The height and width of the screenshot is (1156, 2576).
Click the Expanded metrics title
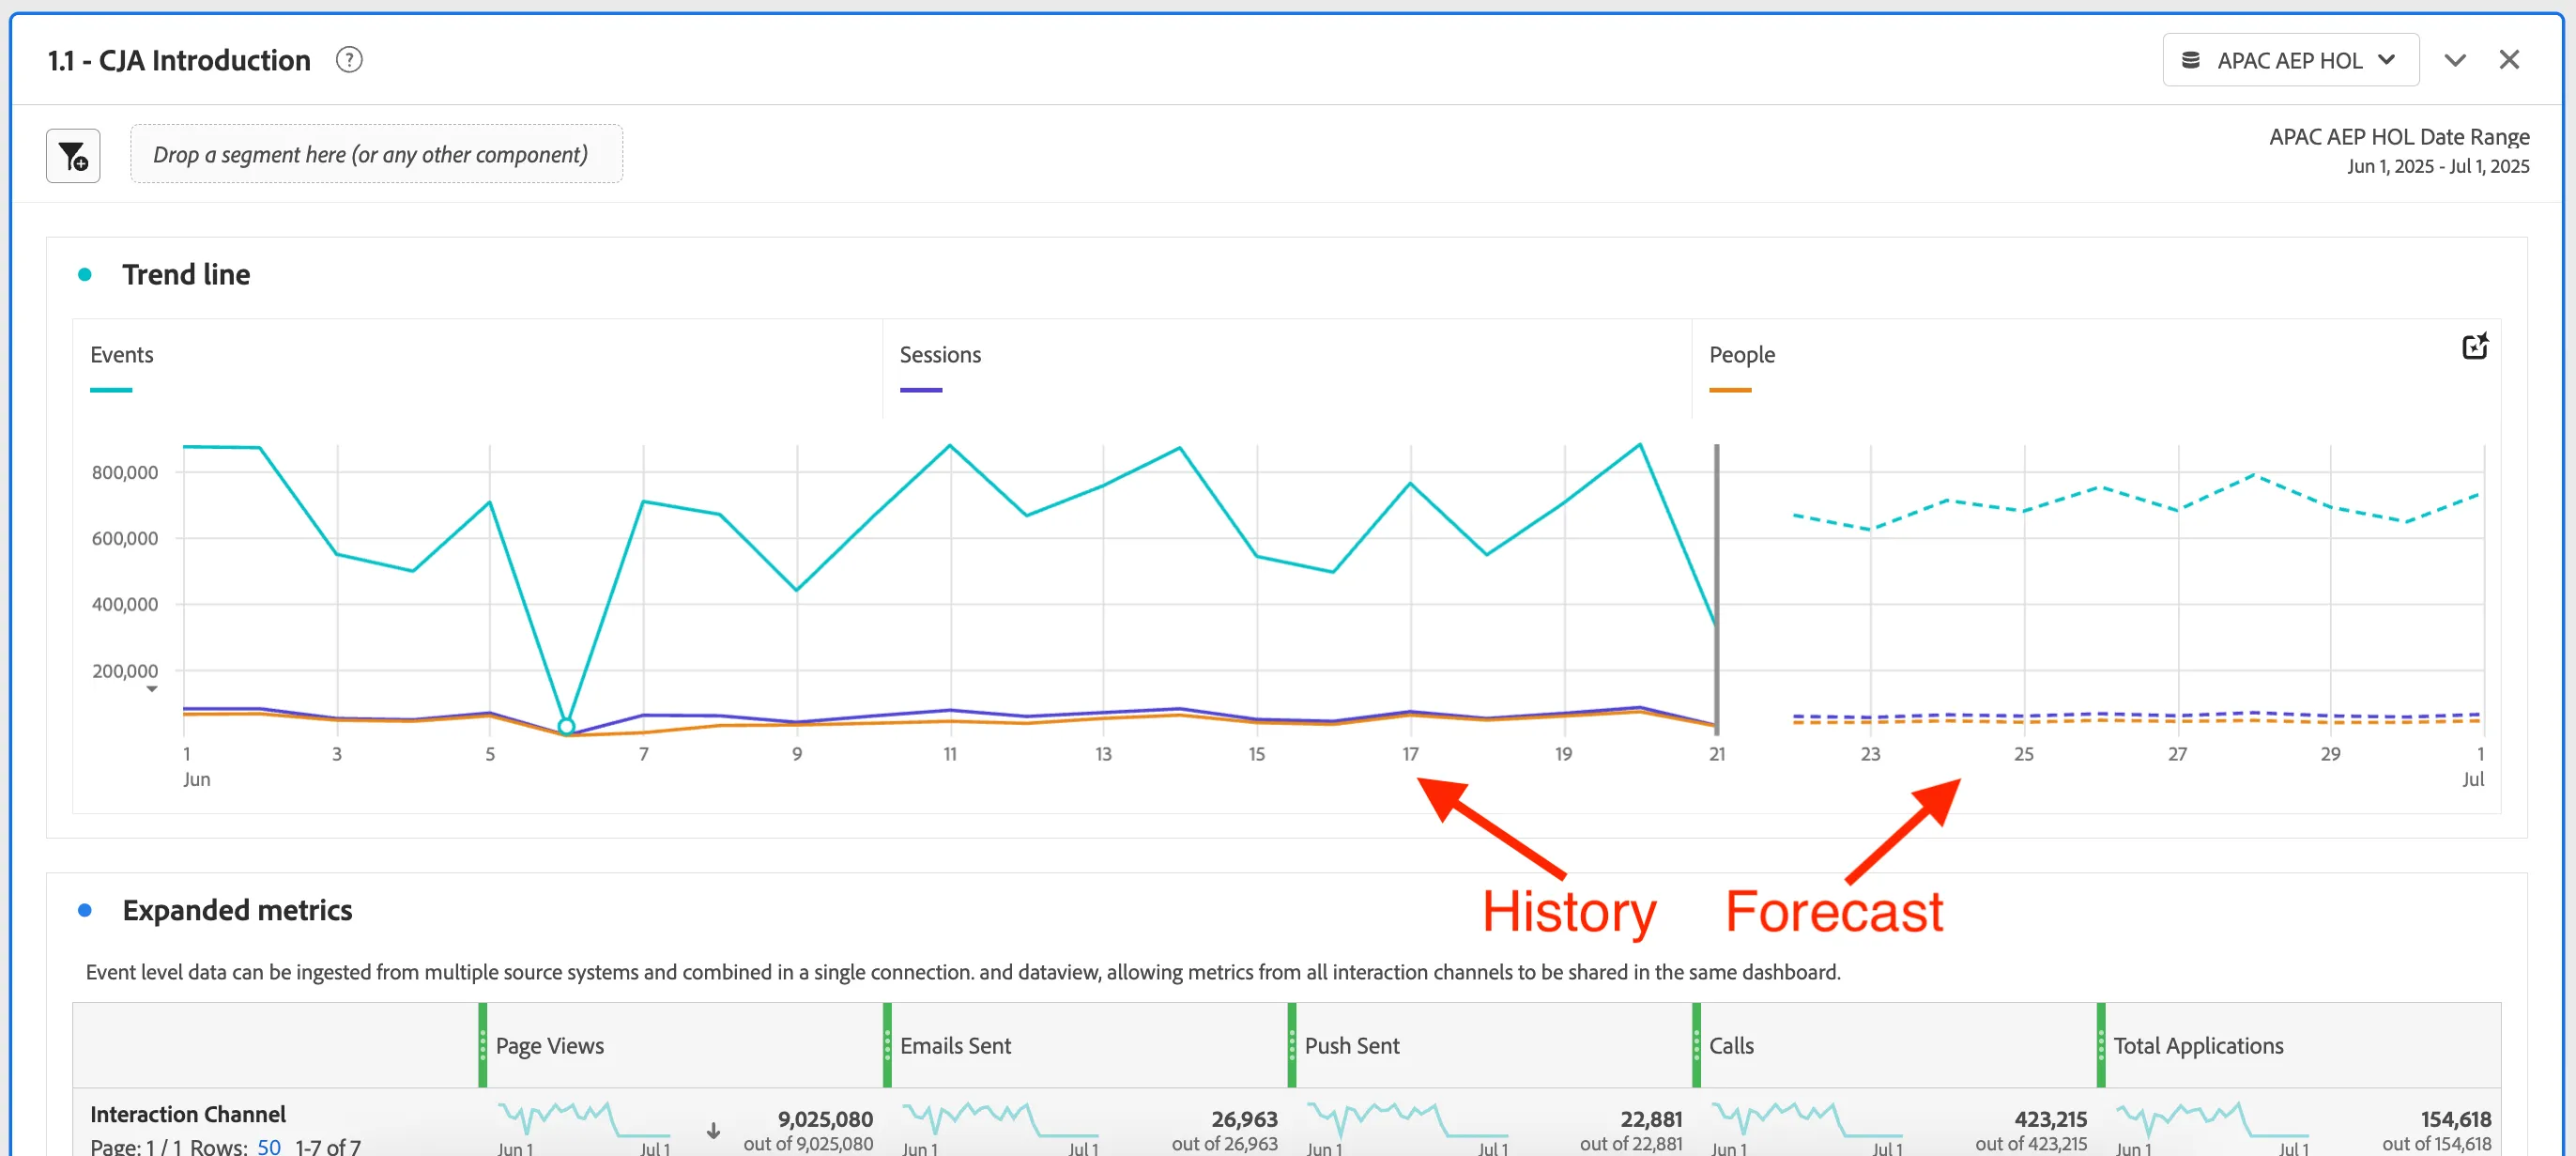click(237, 910)
